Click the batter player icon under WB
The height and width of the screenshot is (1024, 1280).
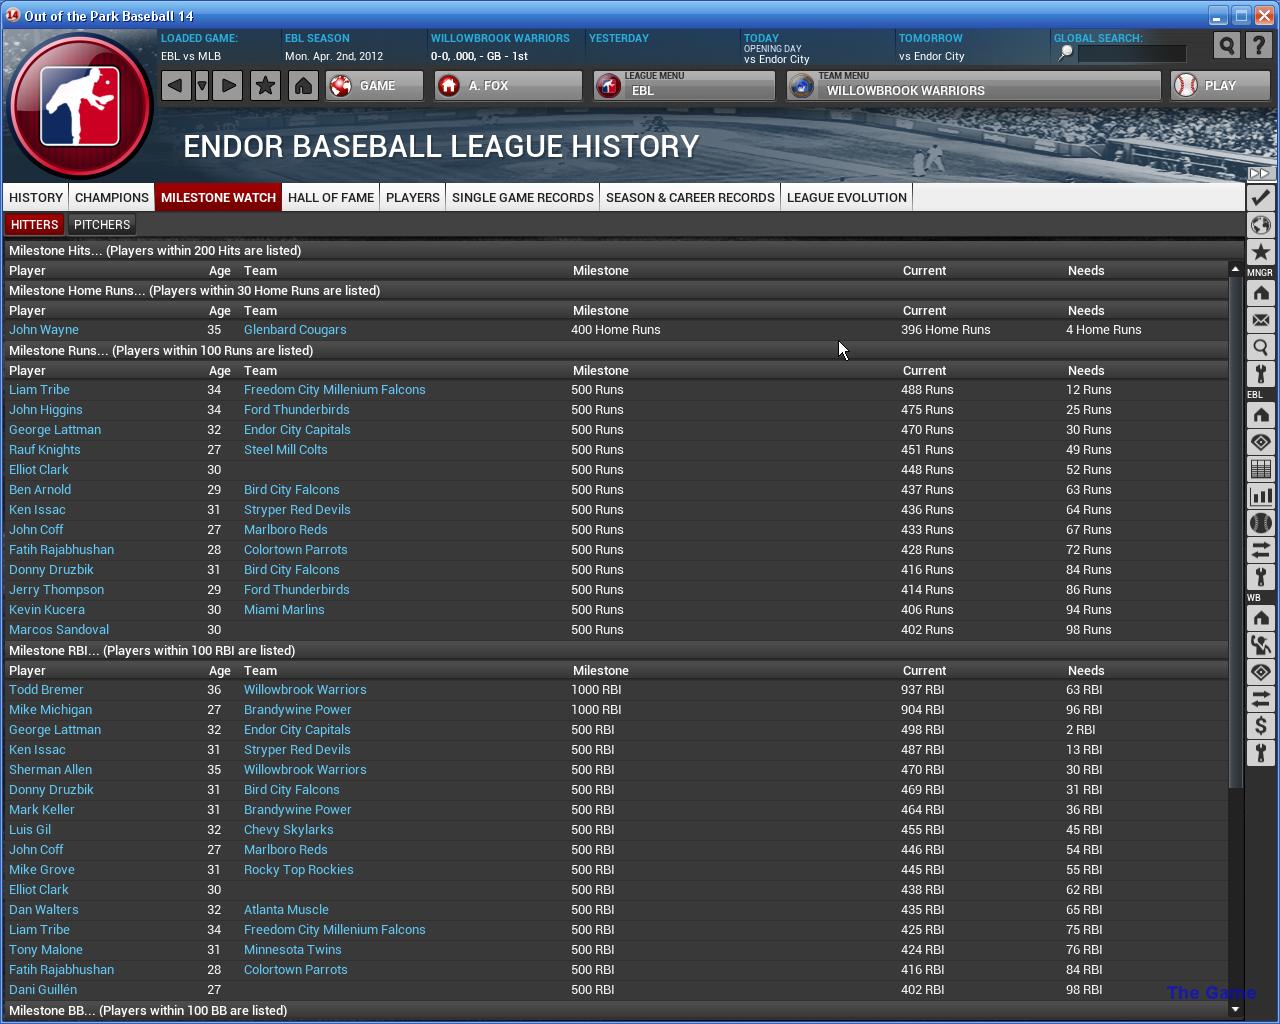[1260, 645]
